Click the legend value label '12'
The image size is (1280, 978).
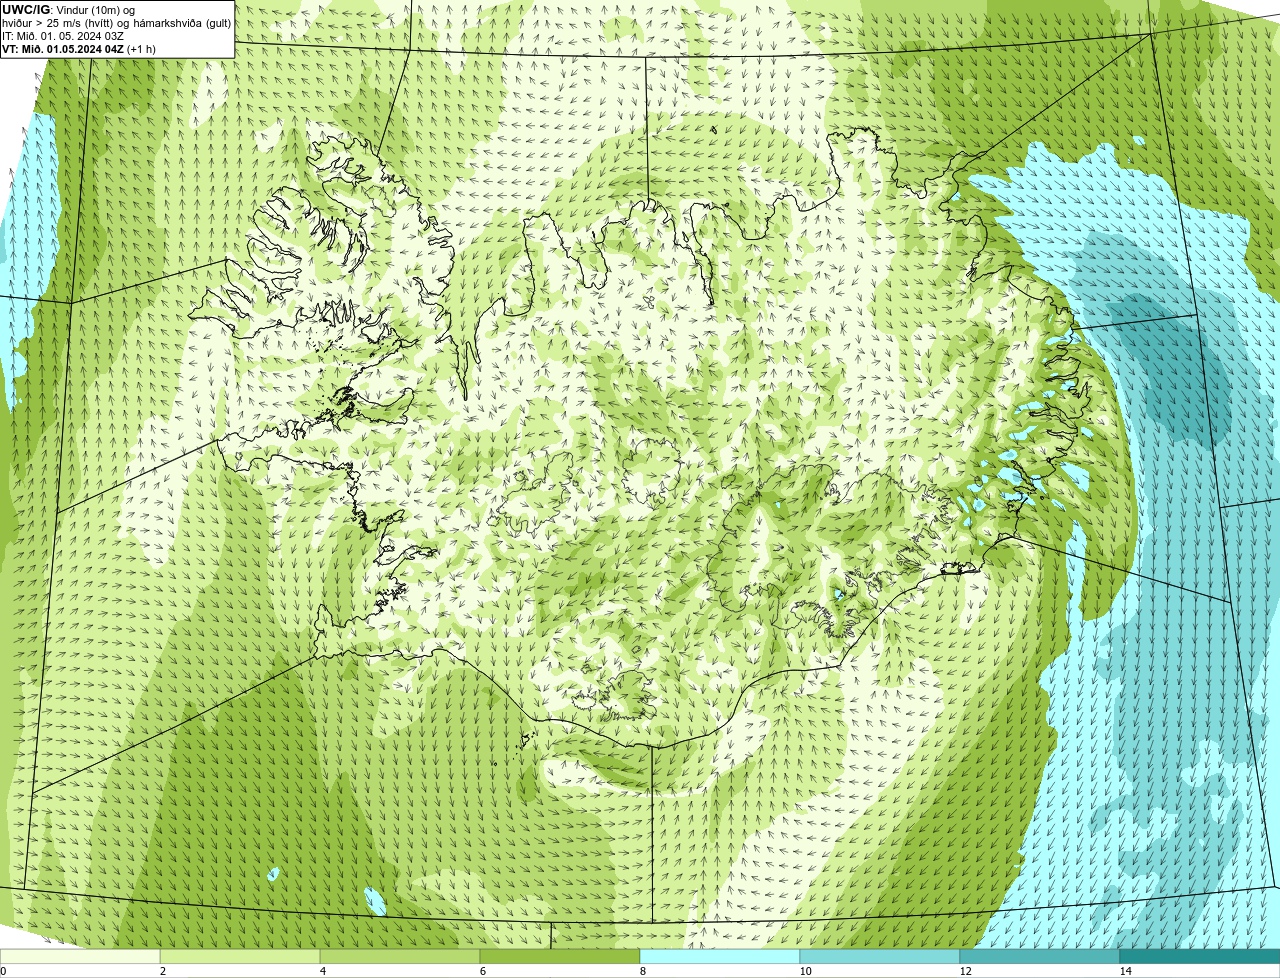(965, 971)
